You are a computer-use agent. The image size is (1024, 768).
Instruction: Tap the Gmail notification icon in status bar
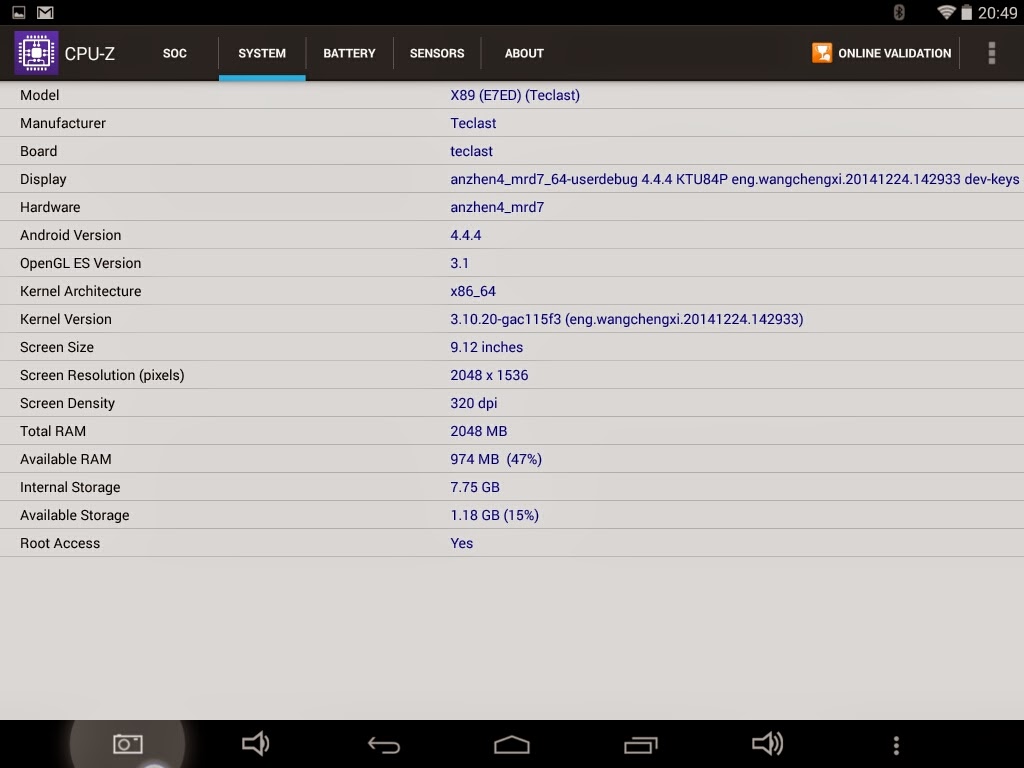click(x=45, y=12)
